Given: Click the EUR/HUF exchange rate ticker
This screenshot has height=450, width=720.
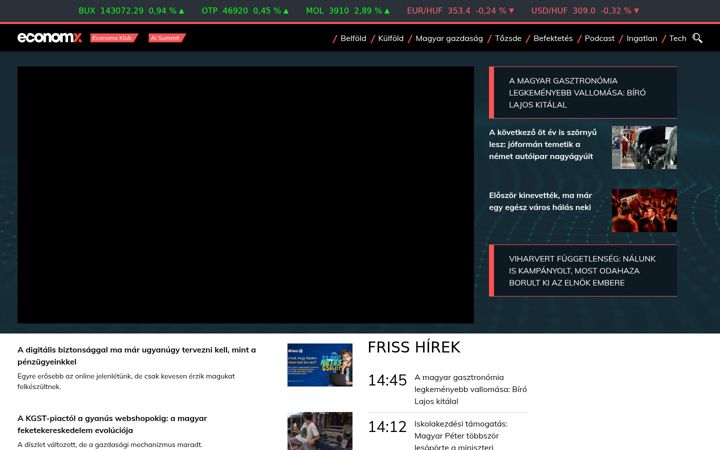Looking at the screenshot, I should 461,11.
